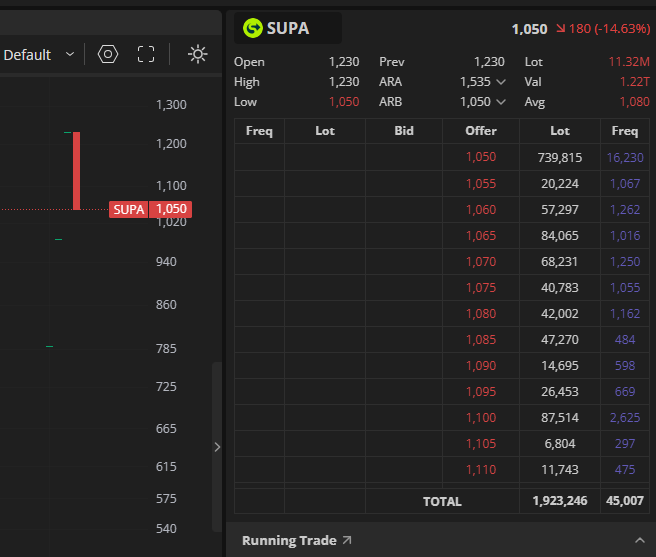This screenshot has height=557, width=656.
Task: Expand the ARA 1,535 dropdown
Action: pyautogui.click(x=501, y=82)
